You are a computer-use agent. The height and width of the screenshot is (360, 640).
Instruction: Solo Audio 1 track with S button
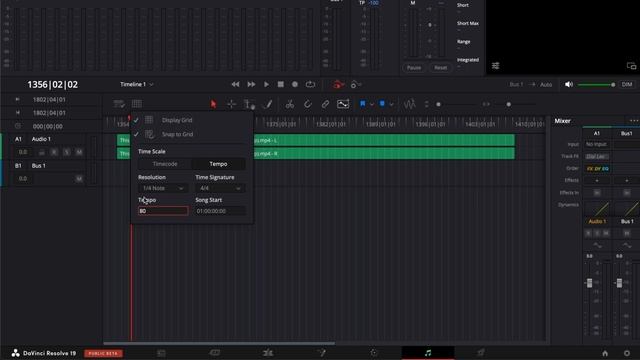click(x=67, y=152)
